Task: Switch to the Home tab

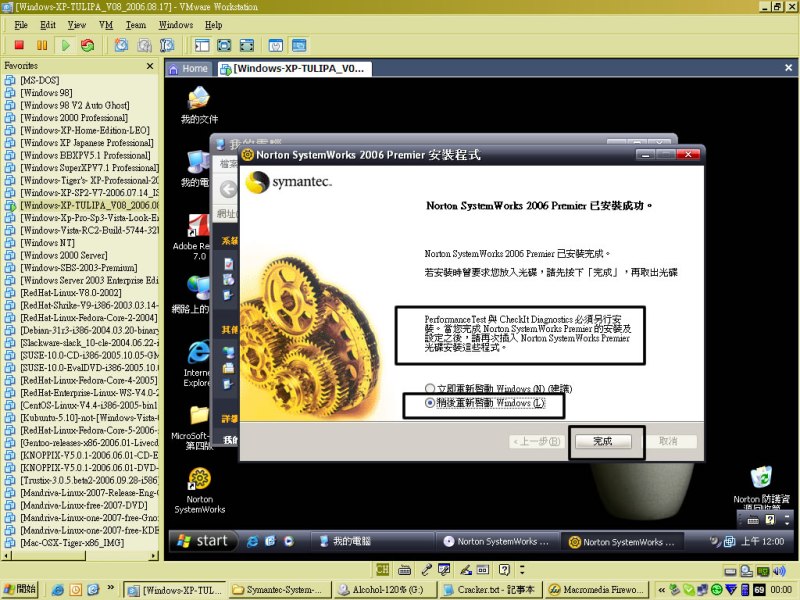Action: pyautogui.click(x=189, y=69)
